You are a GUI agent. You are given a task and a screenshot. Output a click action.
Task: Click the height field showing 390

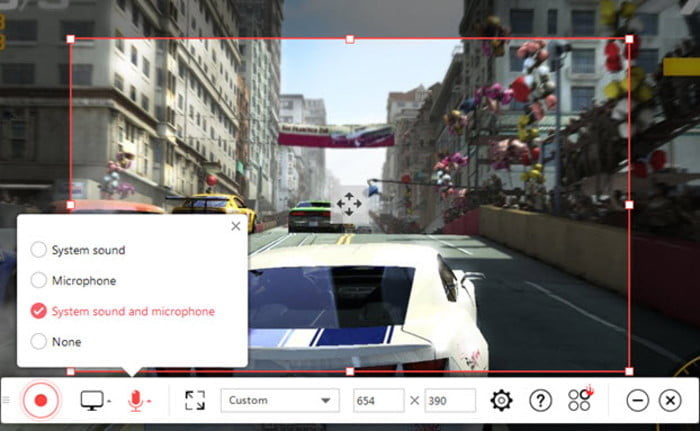point(449,401)
